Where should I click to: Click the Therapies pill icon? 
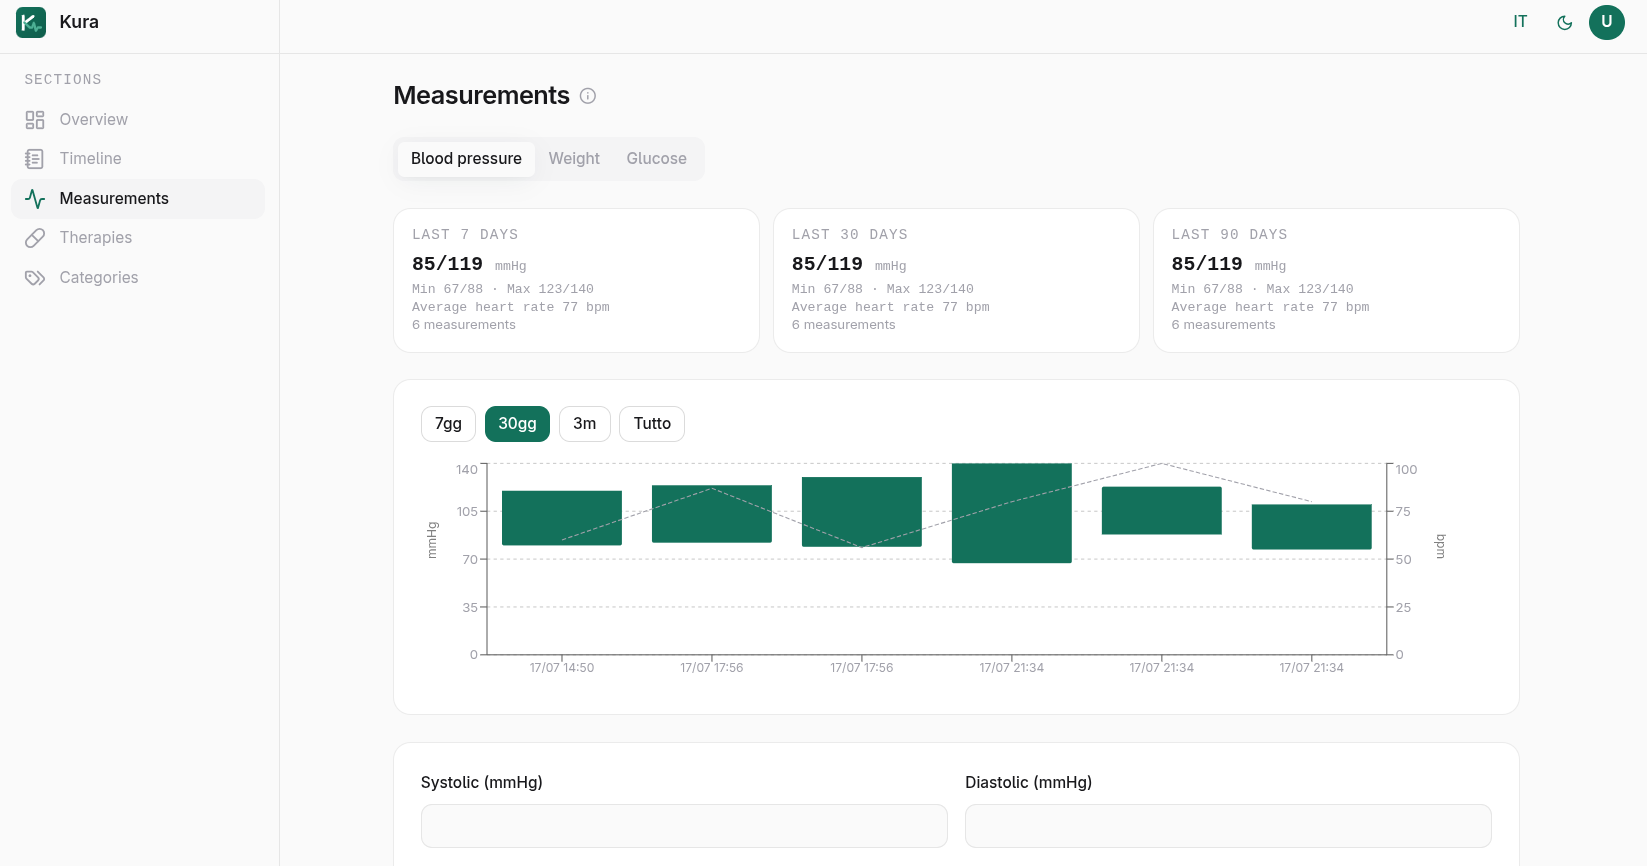coord(35,238)
